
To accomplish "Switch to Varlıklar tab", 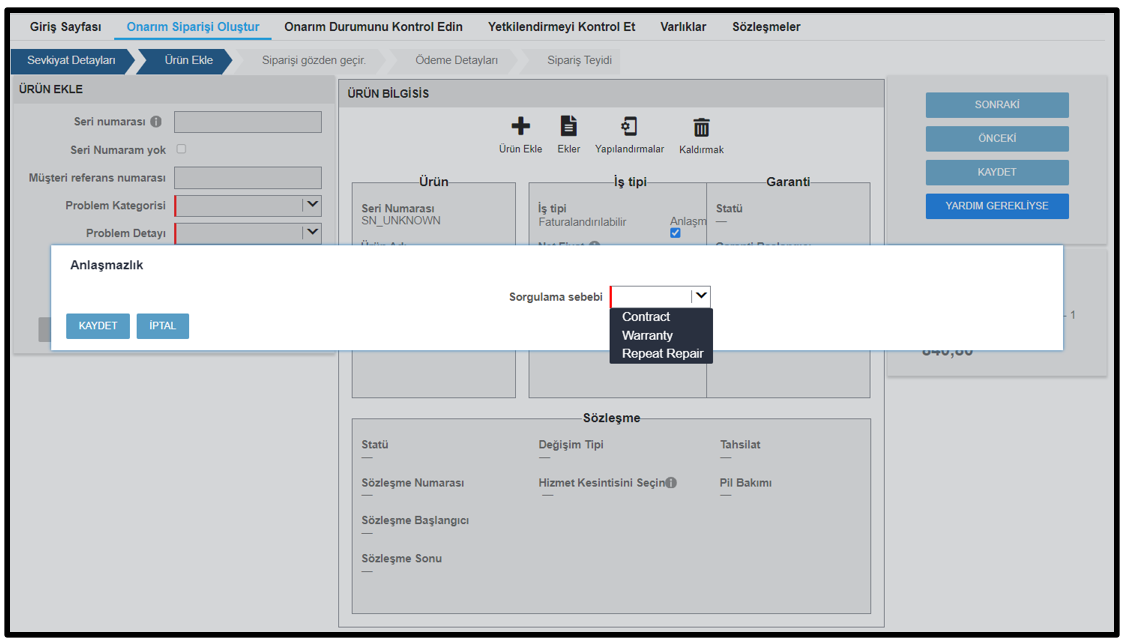I will (x=683, y=27).
